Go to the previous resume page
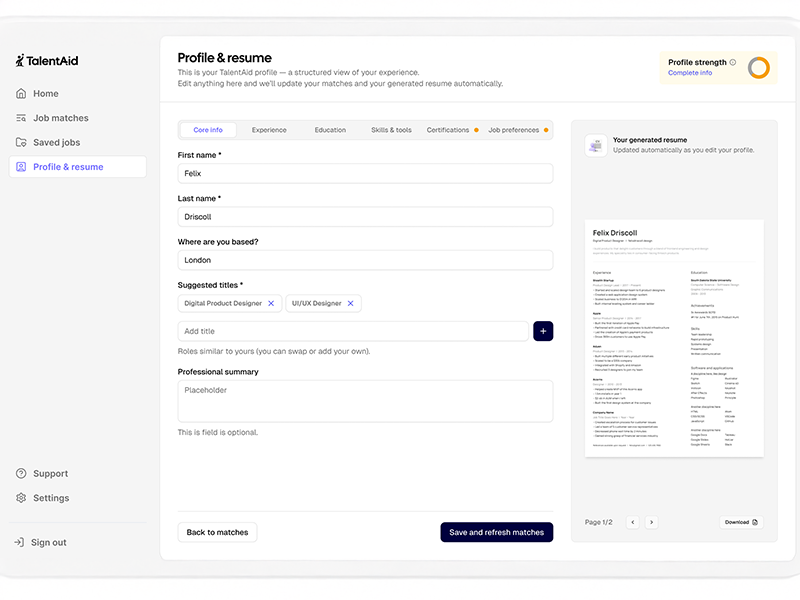 coord(633,522)
